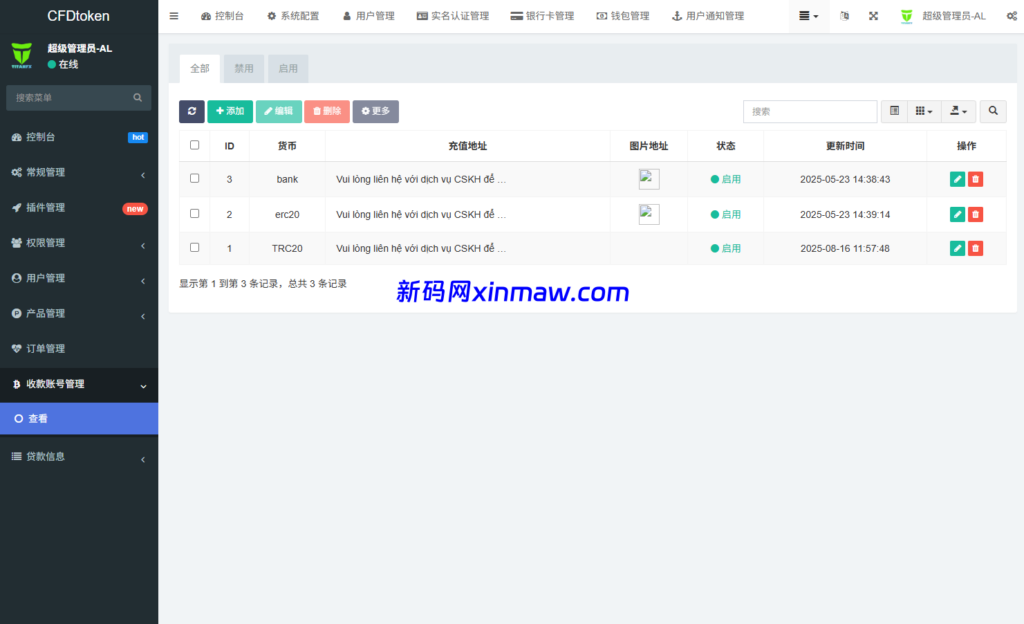Edit record with ID 3 using pencil icon
The width and height of the screenshot is (1024, 624).
(957, 179)
